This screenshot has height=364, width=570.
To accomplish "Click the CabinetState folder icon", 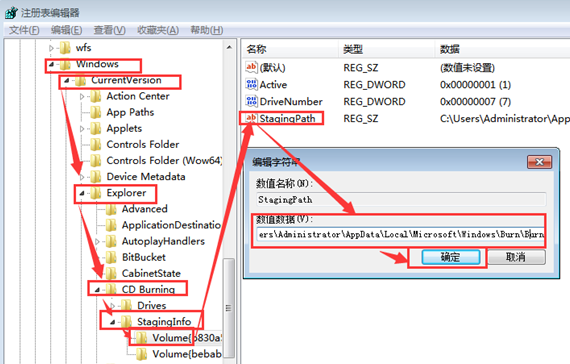I will point(111,273).
